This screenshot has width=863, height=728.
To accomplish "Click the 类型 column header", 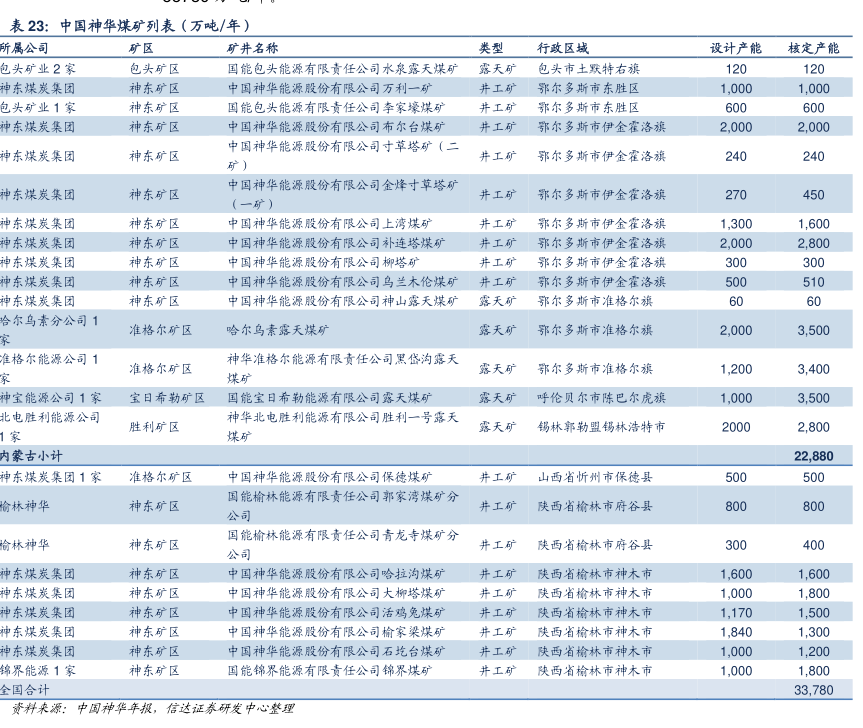I will (490, 48).
